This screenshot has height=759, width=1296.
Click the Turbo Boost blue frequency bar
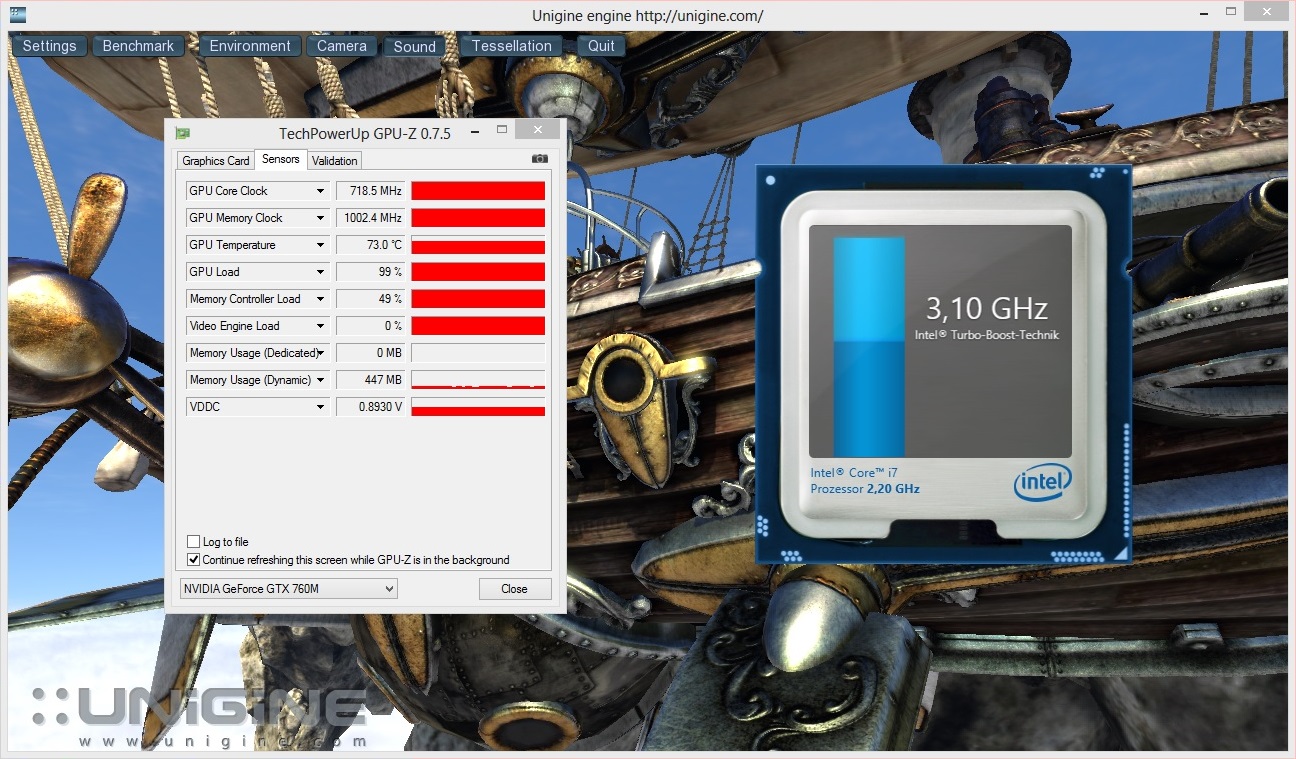[869, 347]
